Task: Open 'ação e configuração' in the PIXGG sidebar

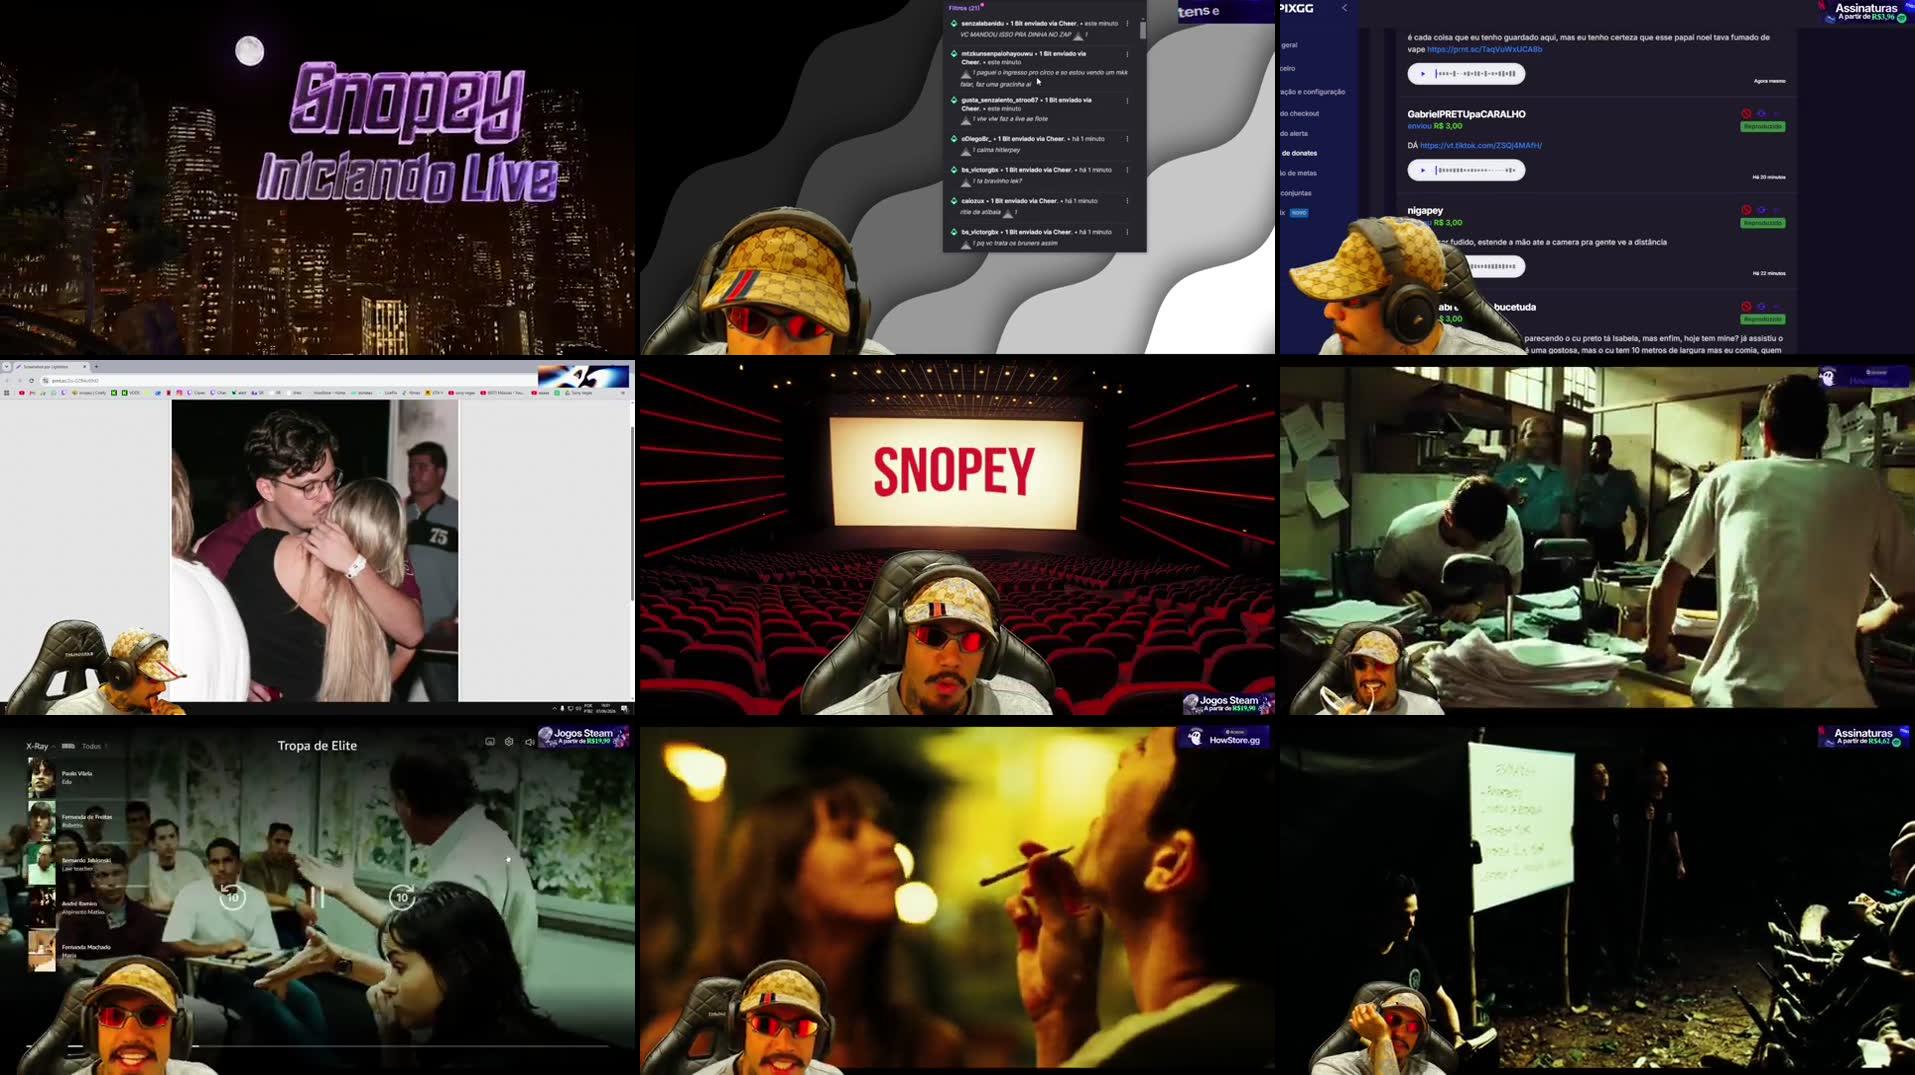Action: coord(1313,92)
